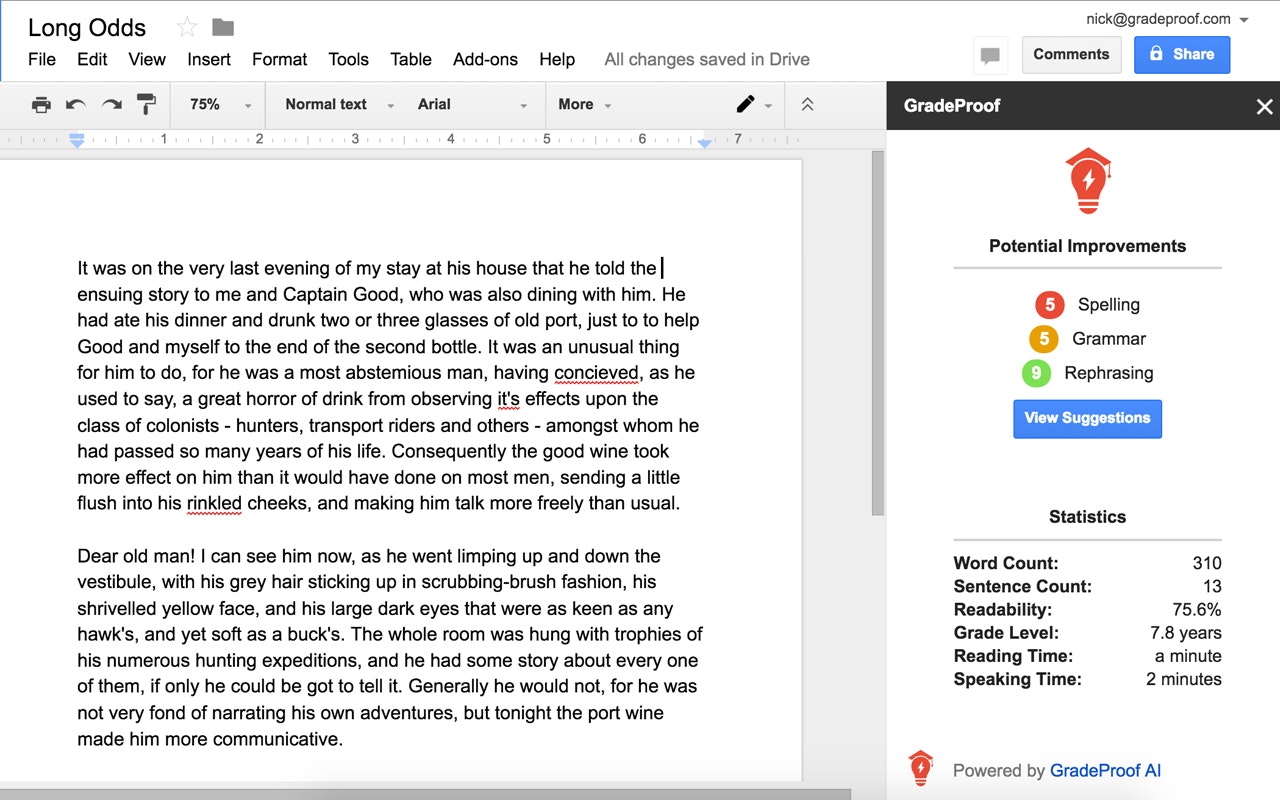
Task: Click the green Rephrasing count badge
Action: 1036,373
